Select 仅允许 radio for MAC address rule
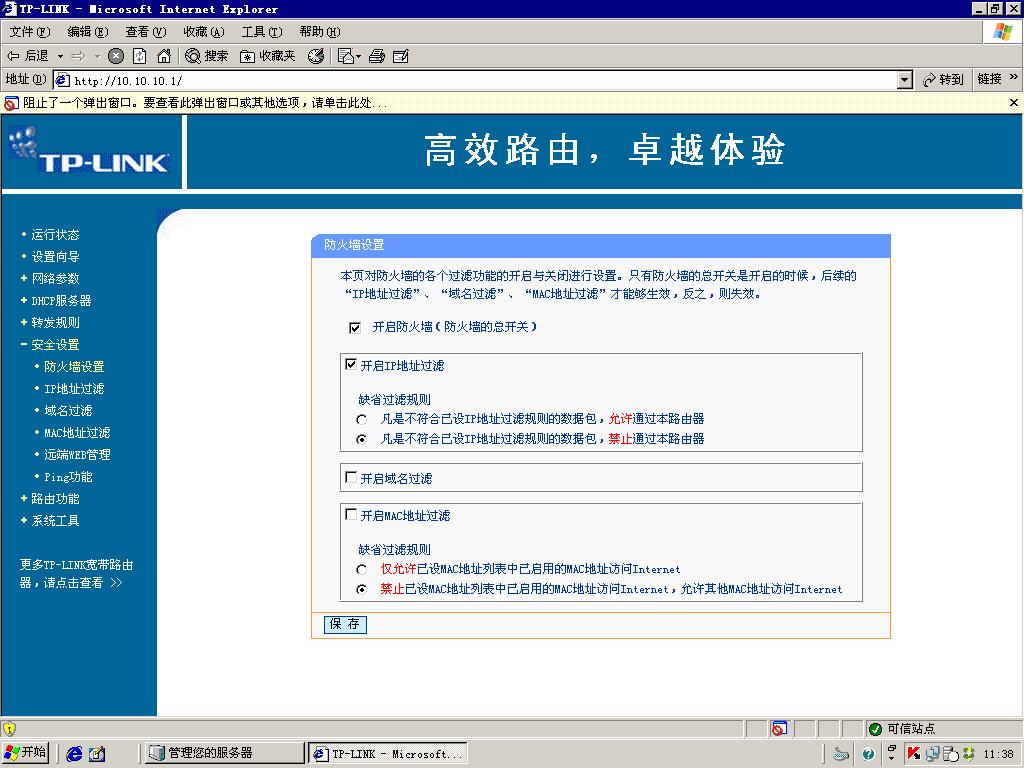The height and width of the screenshot is (768, 1024). click(362, 569)
